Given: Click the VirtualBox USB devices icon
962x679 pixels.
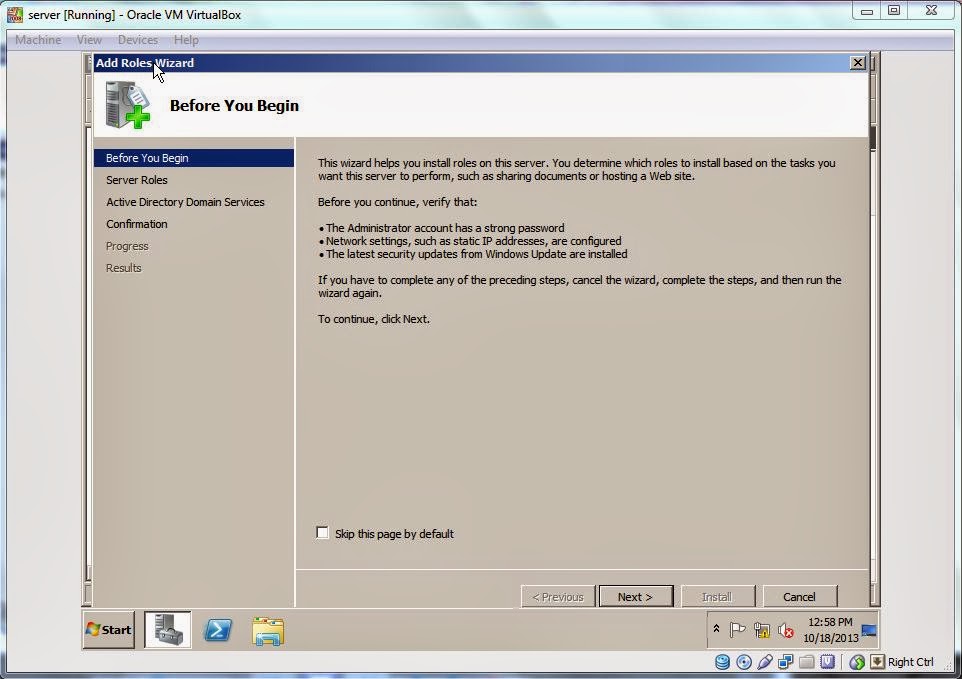Looking at the screenshot, I should click(x=764, y=662).
